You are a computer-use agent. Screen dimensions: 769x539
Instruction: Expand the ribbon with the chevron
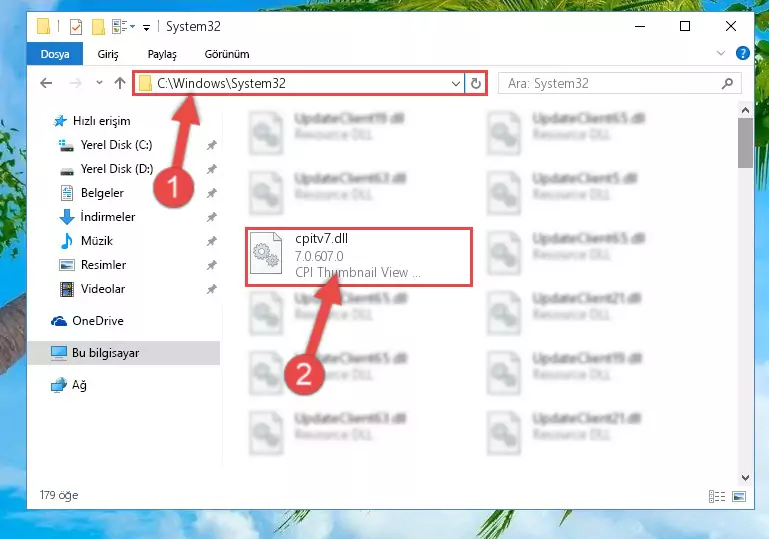720,53
